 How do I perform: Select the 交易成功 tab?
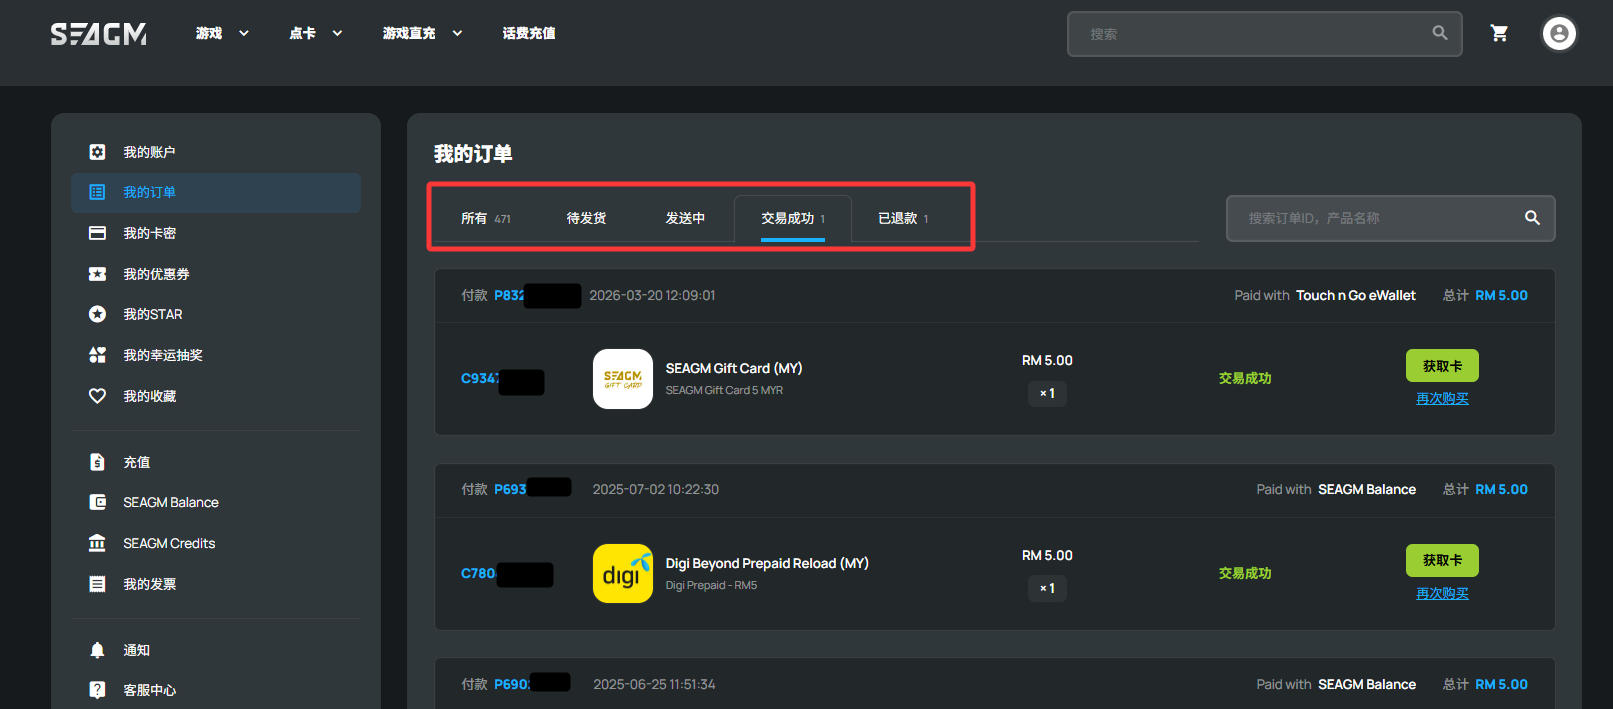pyautogui.click(x=793, y=218)
